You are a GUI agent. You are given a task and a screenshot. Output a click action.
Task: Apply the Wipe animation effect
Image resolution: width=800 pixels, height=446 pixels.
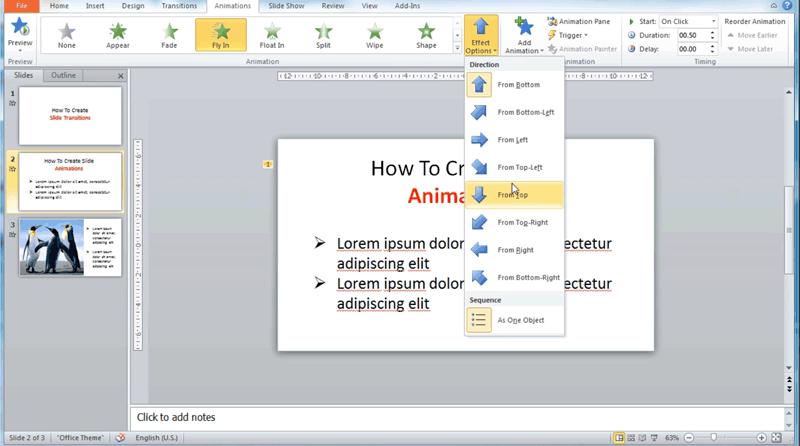click(x=375, y=34)
